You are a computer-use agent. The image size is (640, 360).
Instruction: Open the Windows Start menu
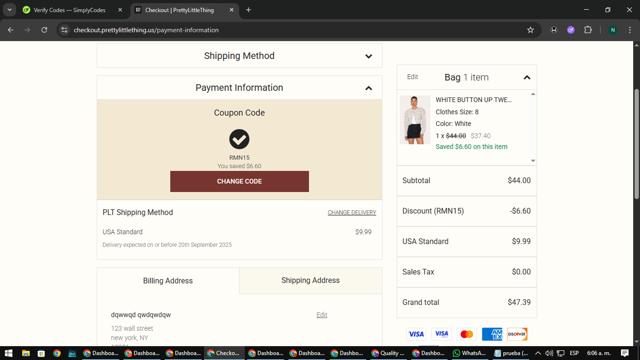pos(8,353)
